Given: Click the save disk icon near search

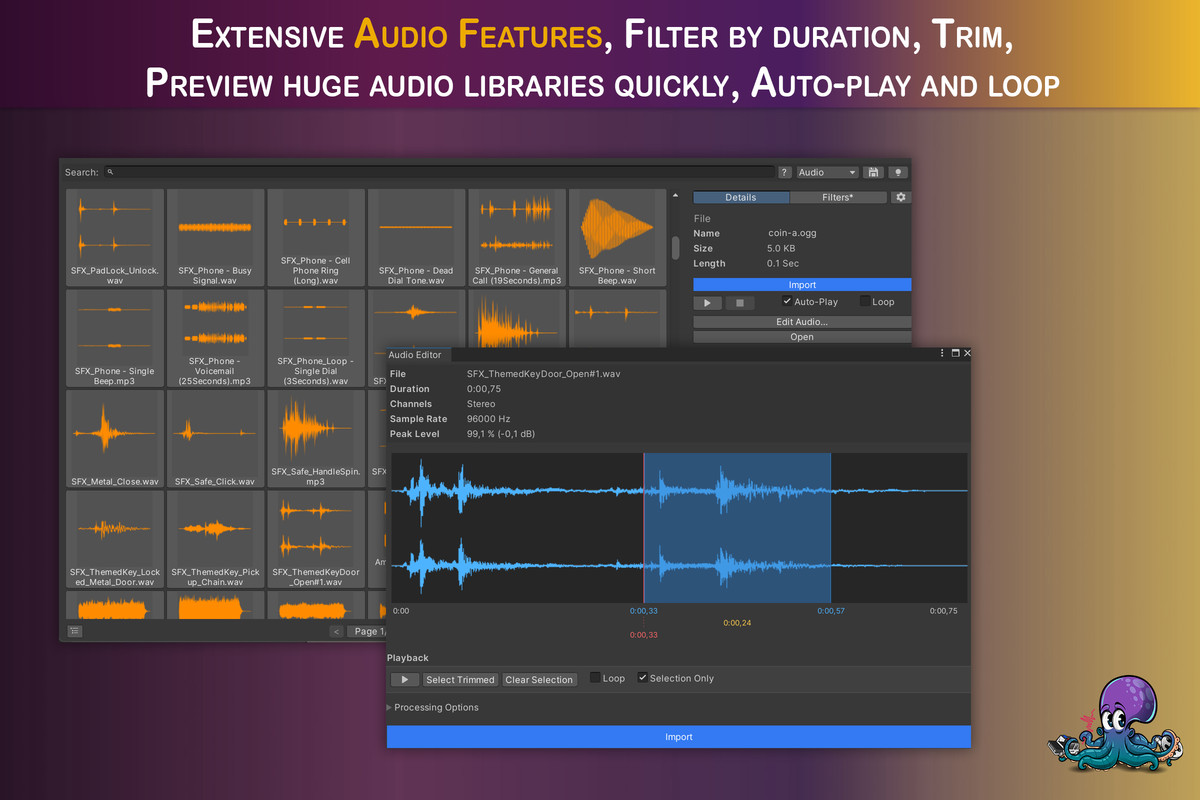Looking at the screenshot, I should pos(873,172).
